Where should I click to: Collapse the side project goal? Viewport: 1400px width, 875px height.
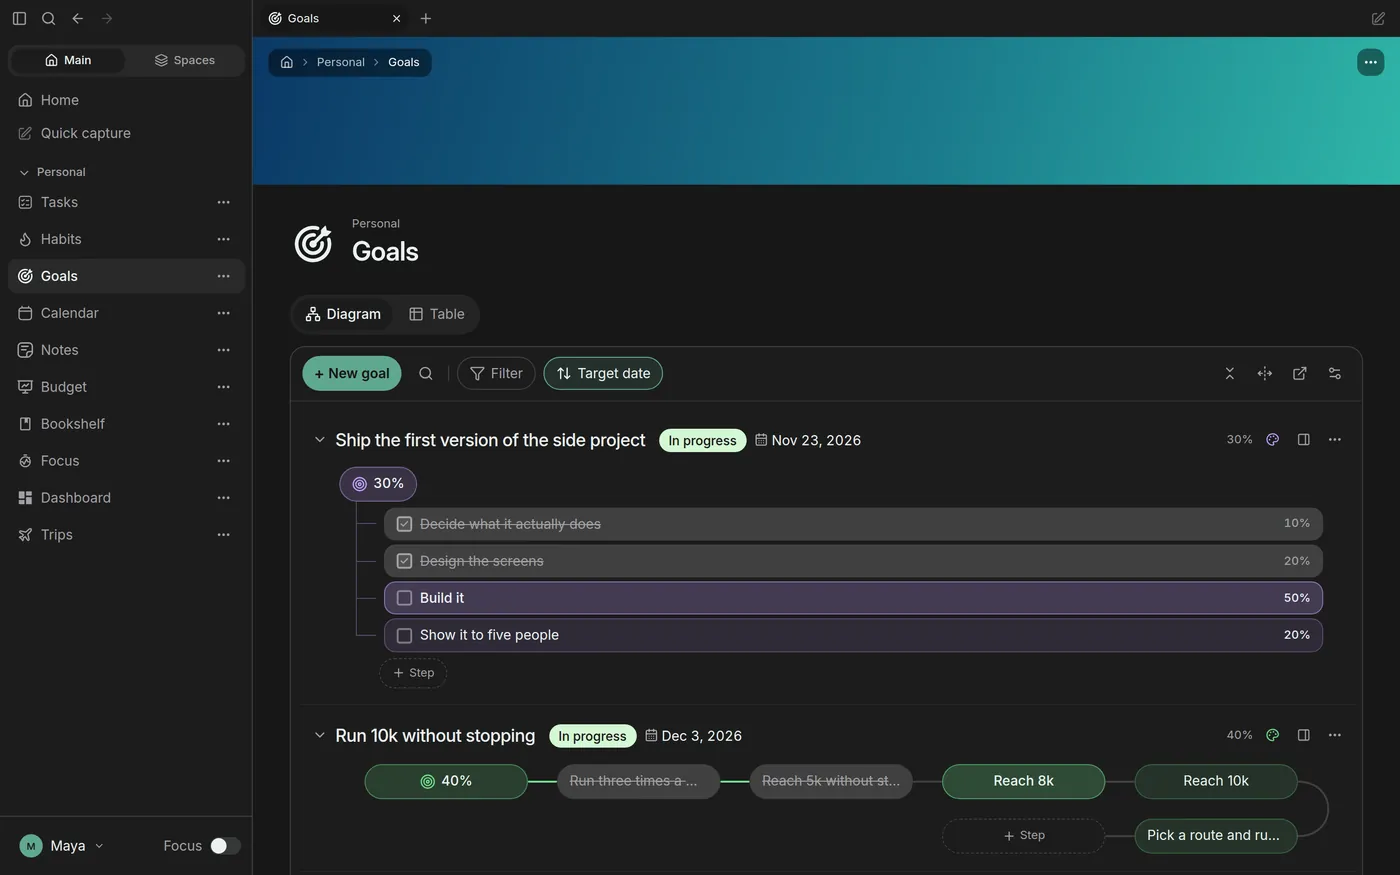coord(320,440)
